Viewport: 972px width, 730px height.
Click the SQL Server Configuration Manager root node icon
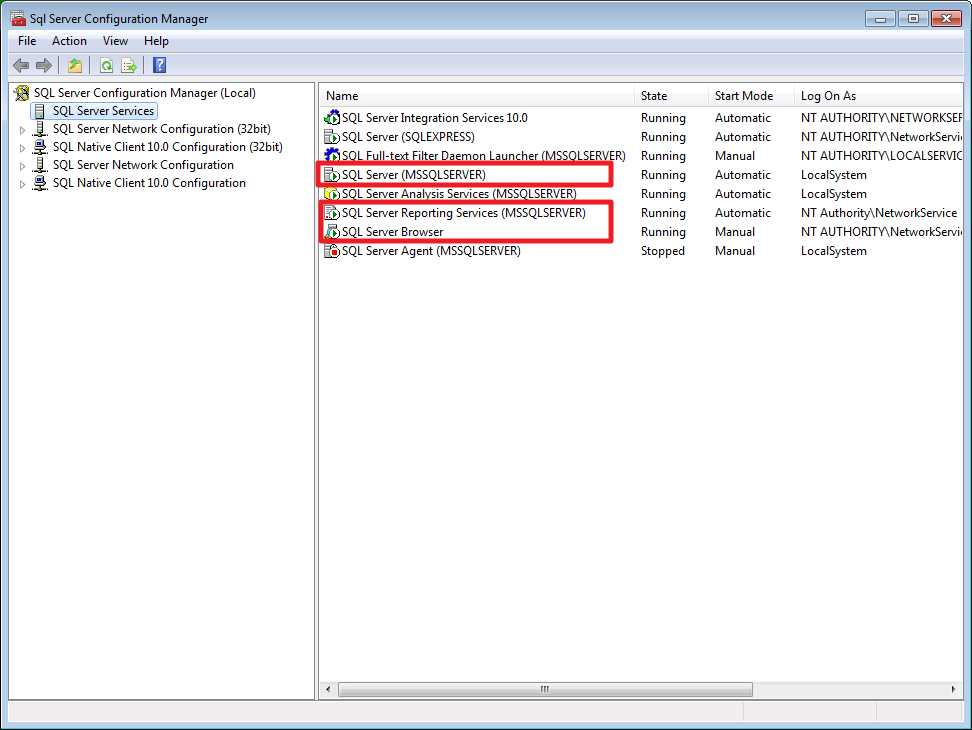coord(22,93)
